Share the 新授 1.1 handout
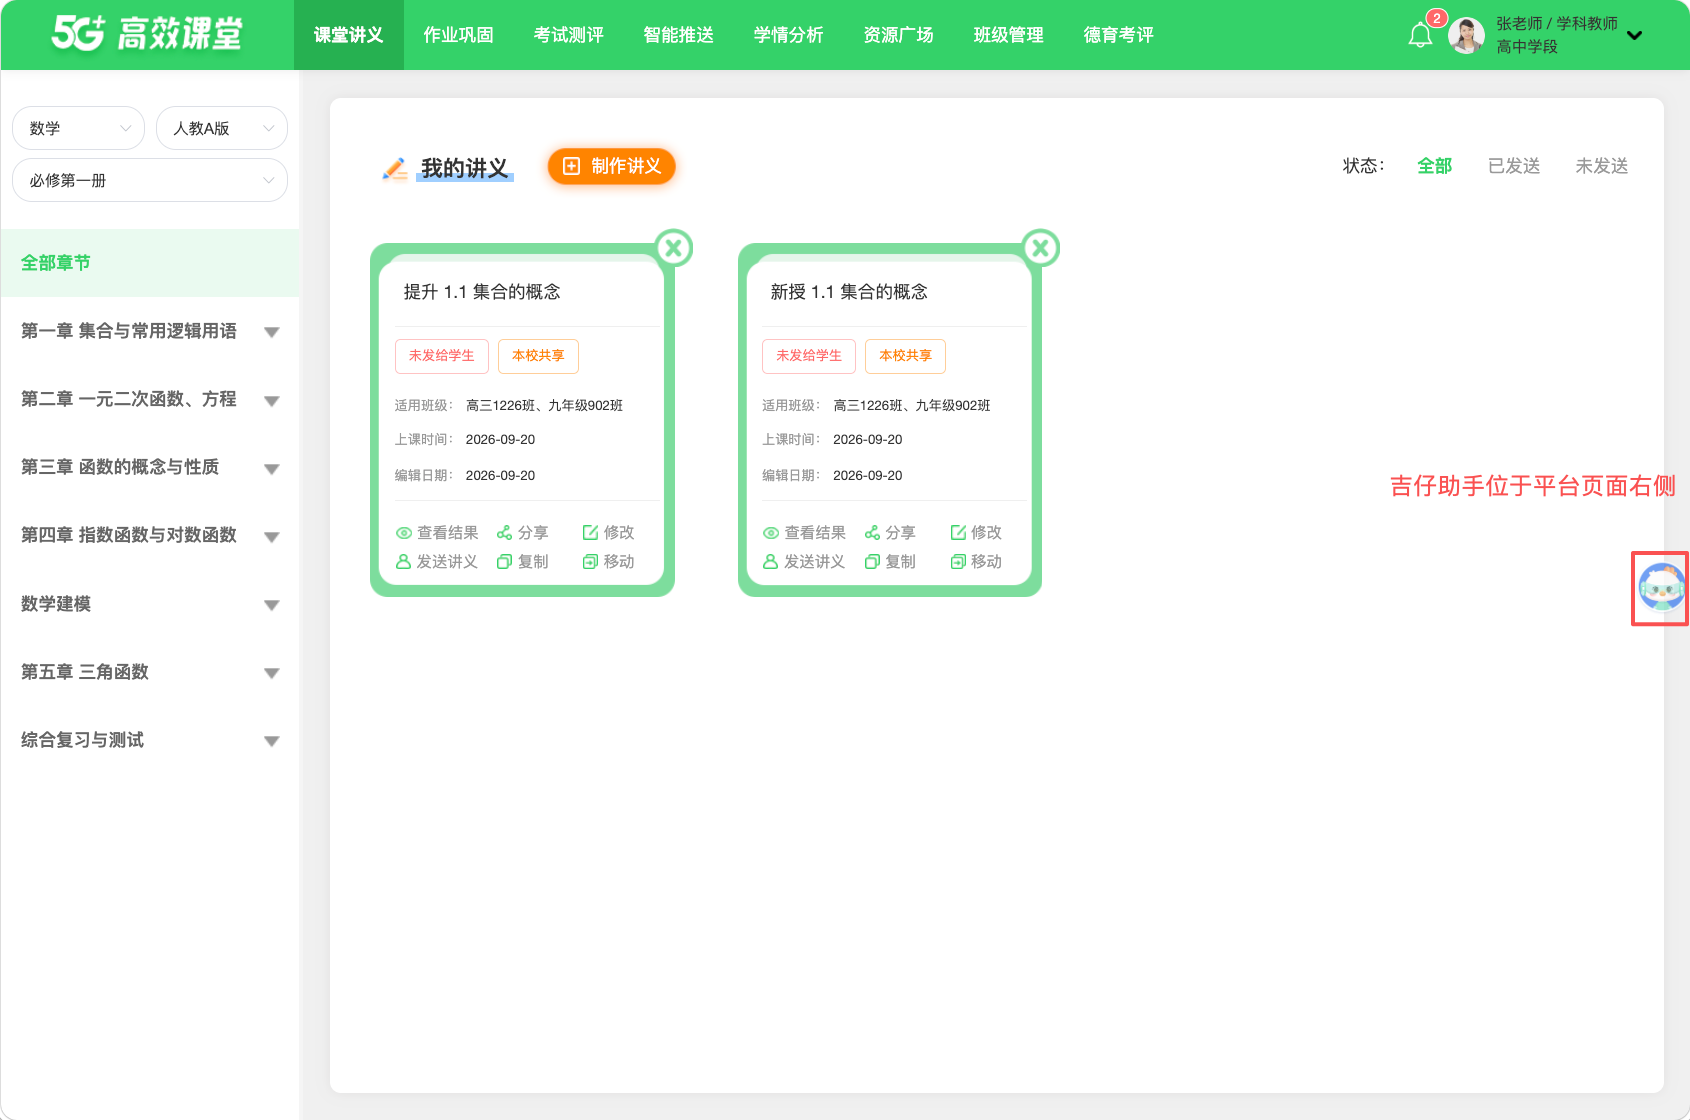1690x1120 pixels. point(890,533)
